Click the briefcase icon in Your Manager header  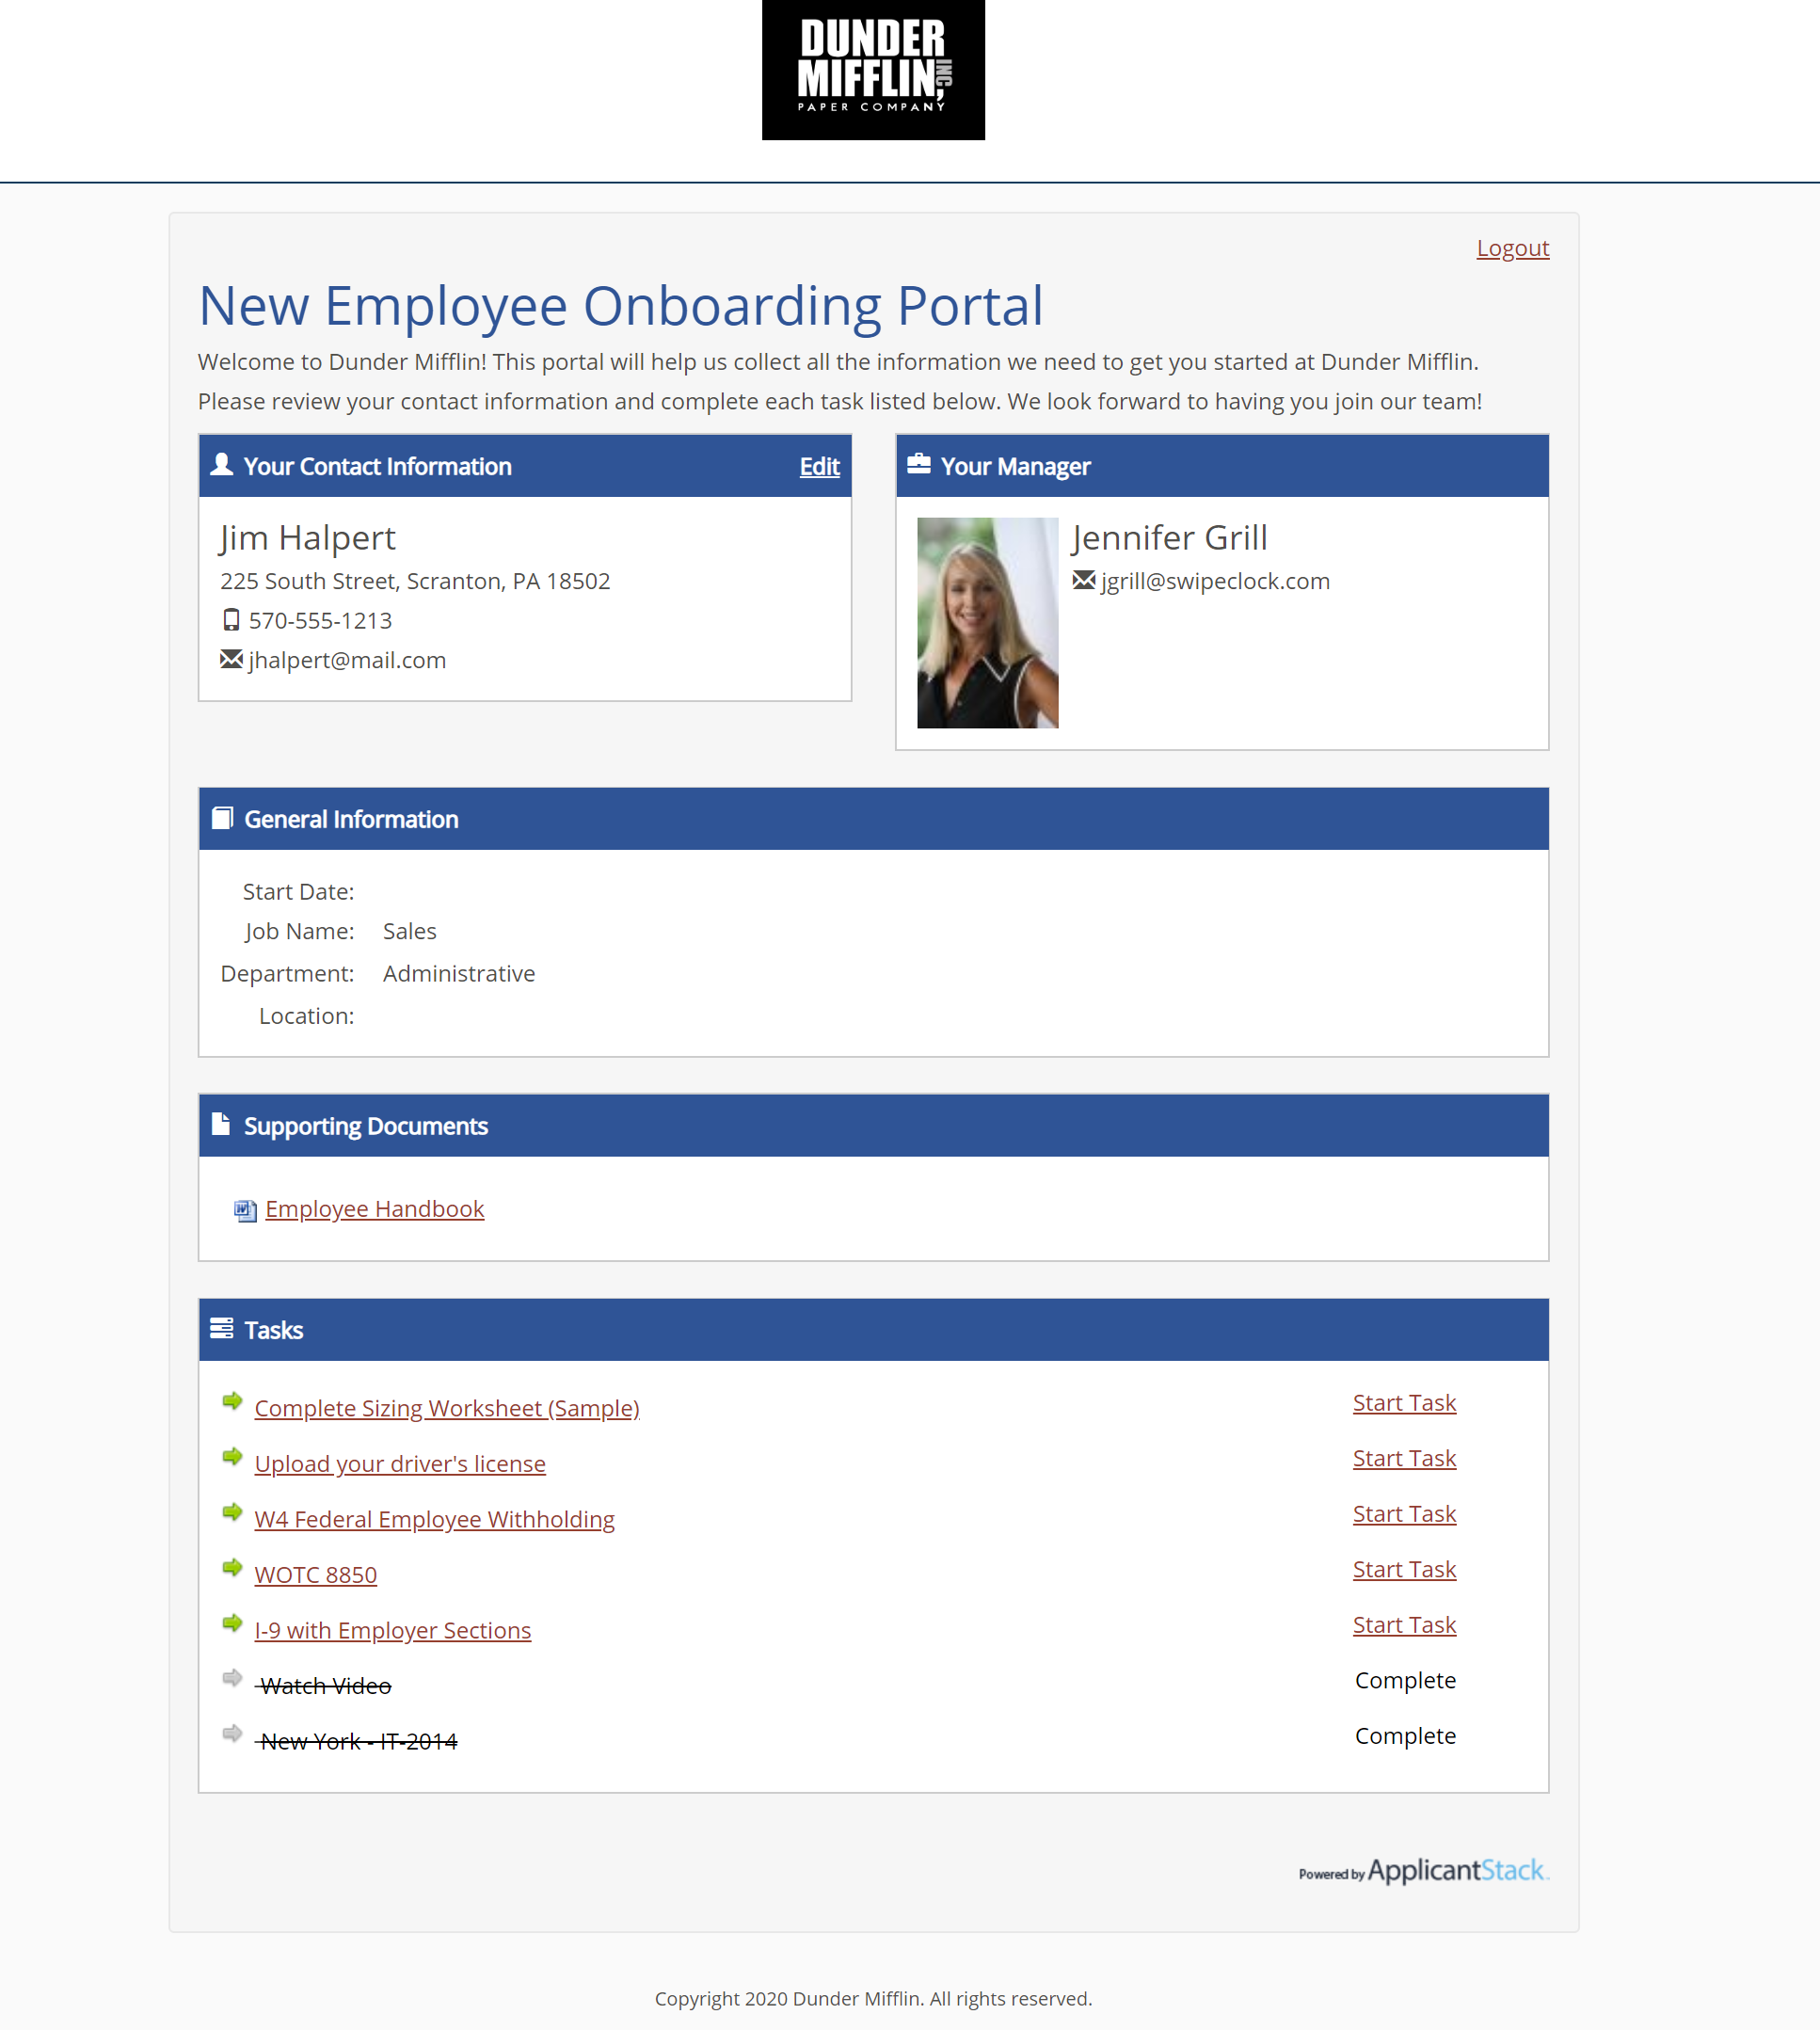tap(918, 464)
